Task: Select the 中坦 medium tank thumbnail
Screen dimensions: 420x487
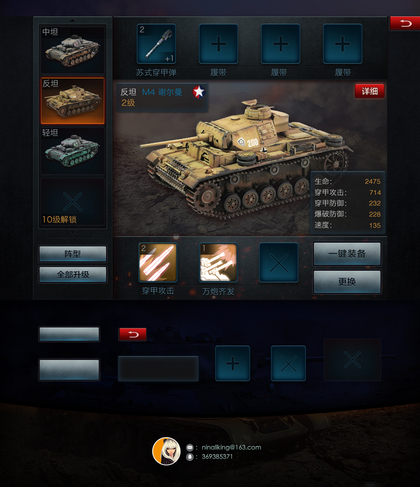Action: (x=73, y=49)
